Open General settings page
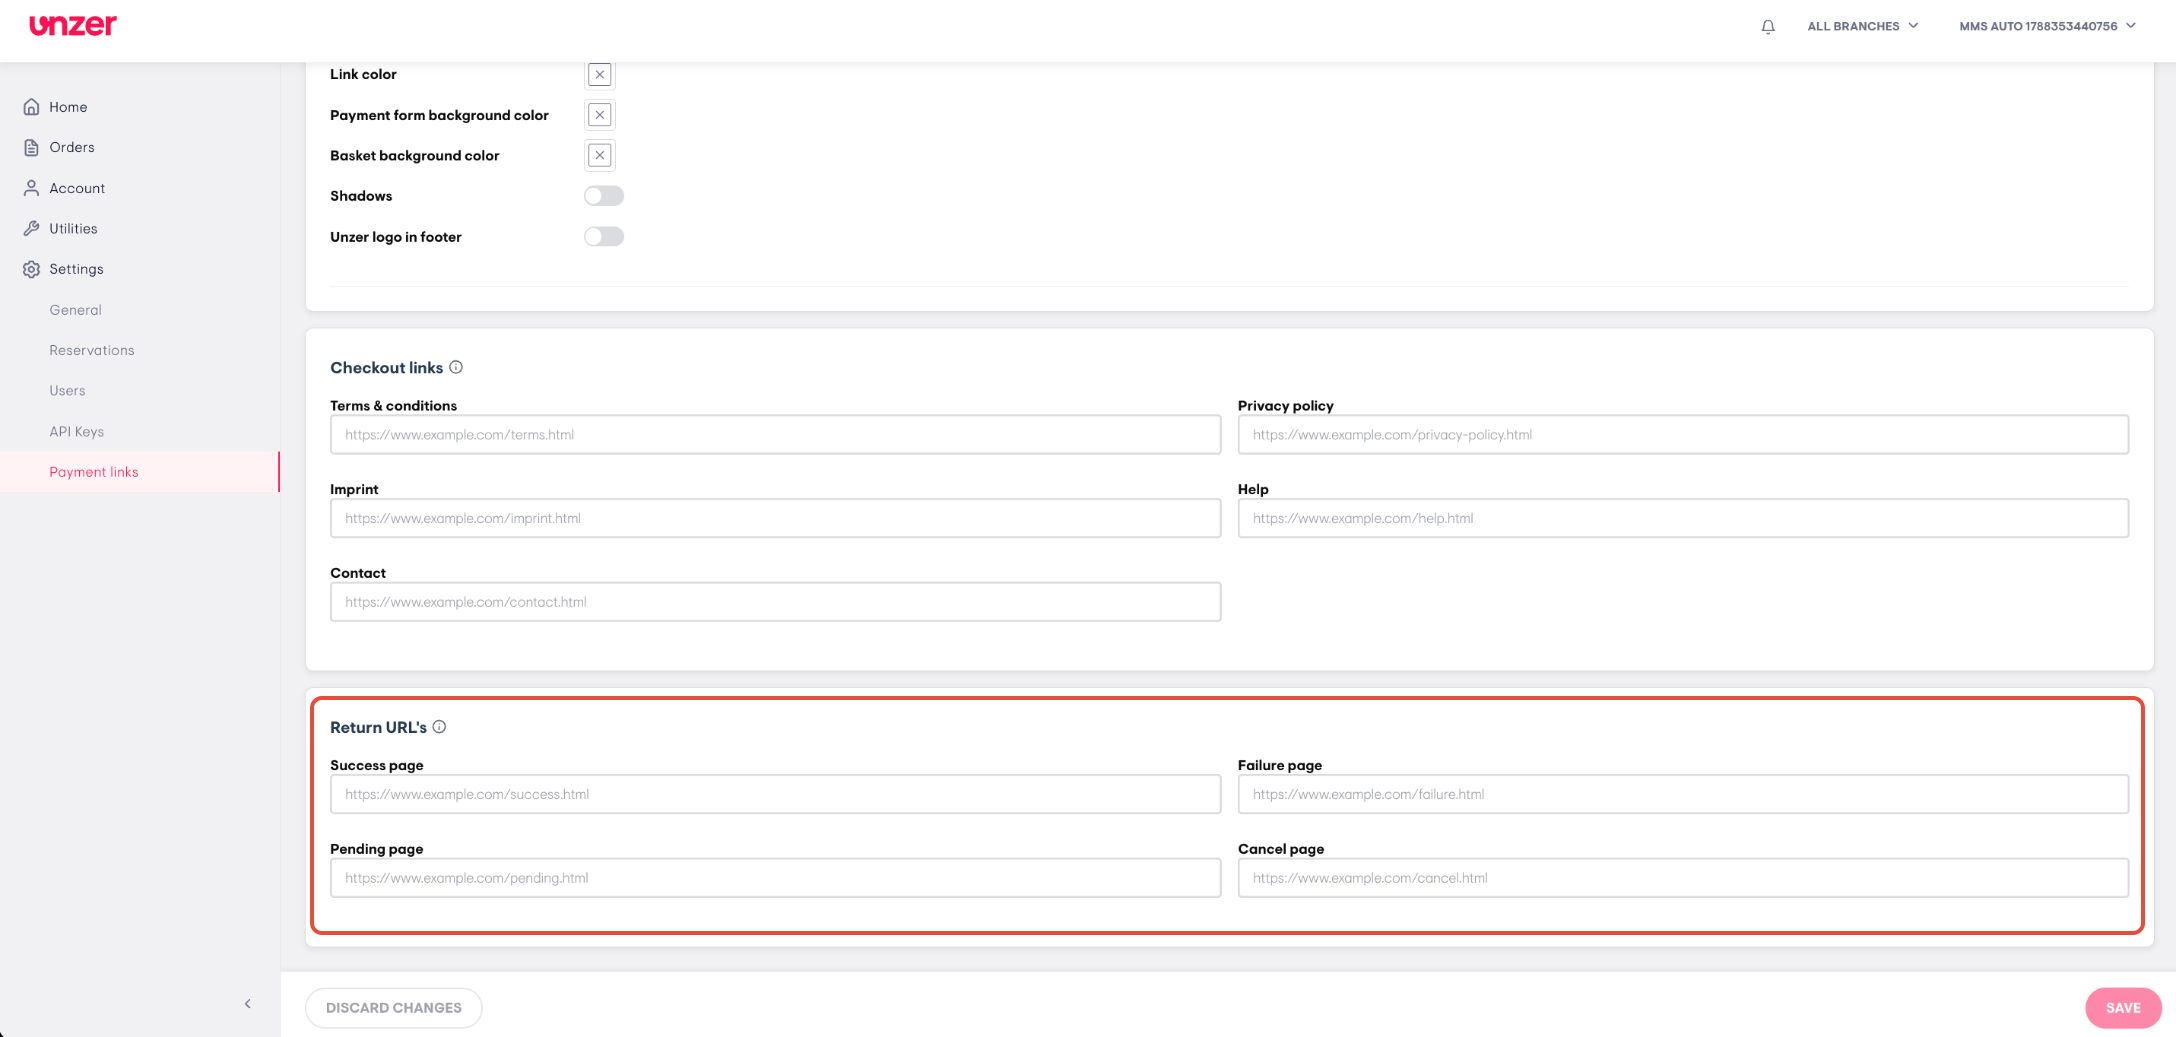 point(76,310)
